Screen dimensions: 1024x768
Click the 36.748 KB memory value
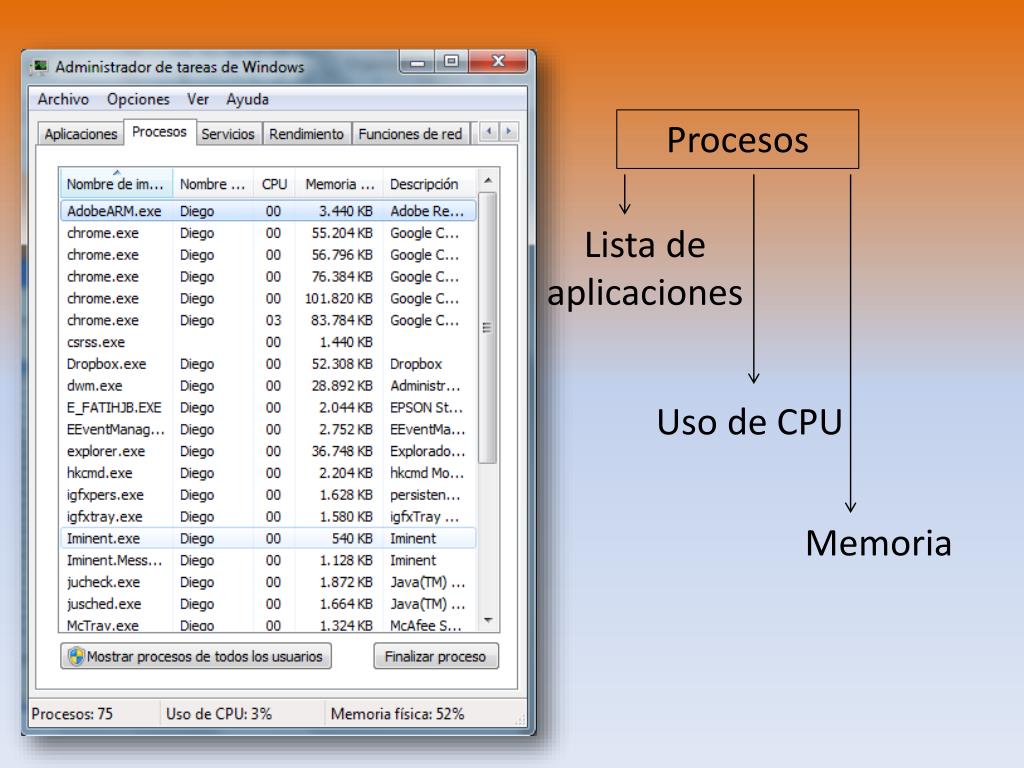(x=342, y=451)
